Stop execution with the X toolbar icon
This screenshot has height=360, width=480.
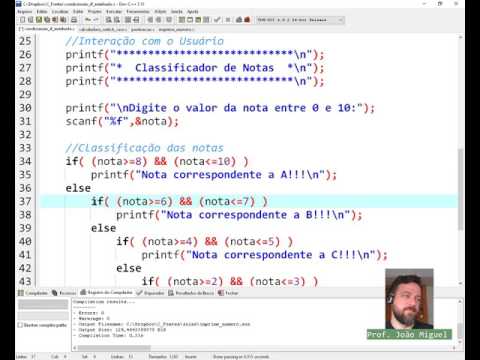228,20
